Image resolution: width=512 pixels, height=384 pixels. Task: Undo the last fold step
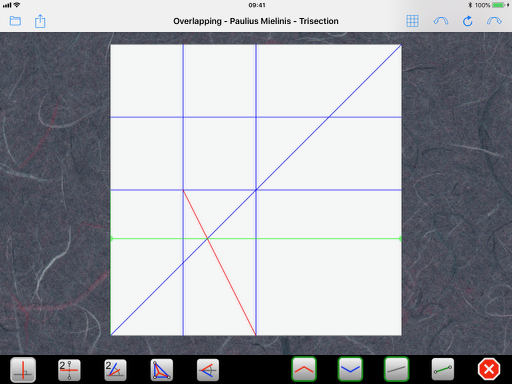click(441, 21)
